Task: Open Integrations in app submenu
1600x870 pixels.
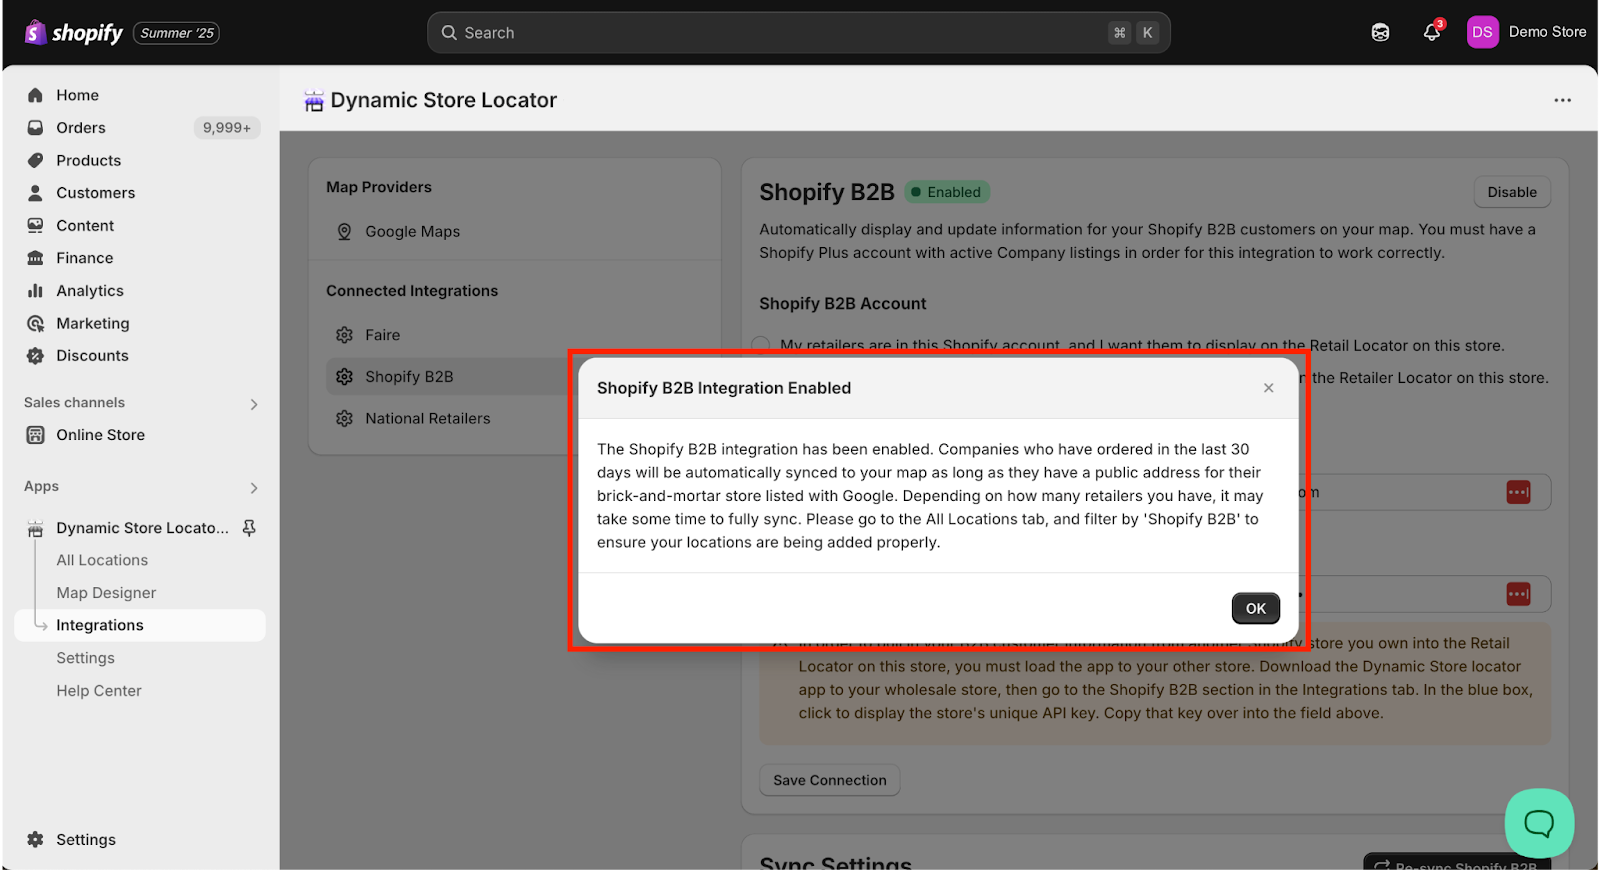Action: 140,625
